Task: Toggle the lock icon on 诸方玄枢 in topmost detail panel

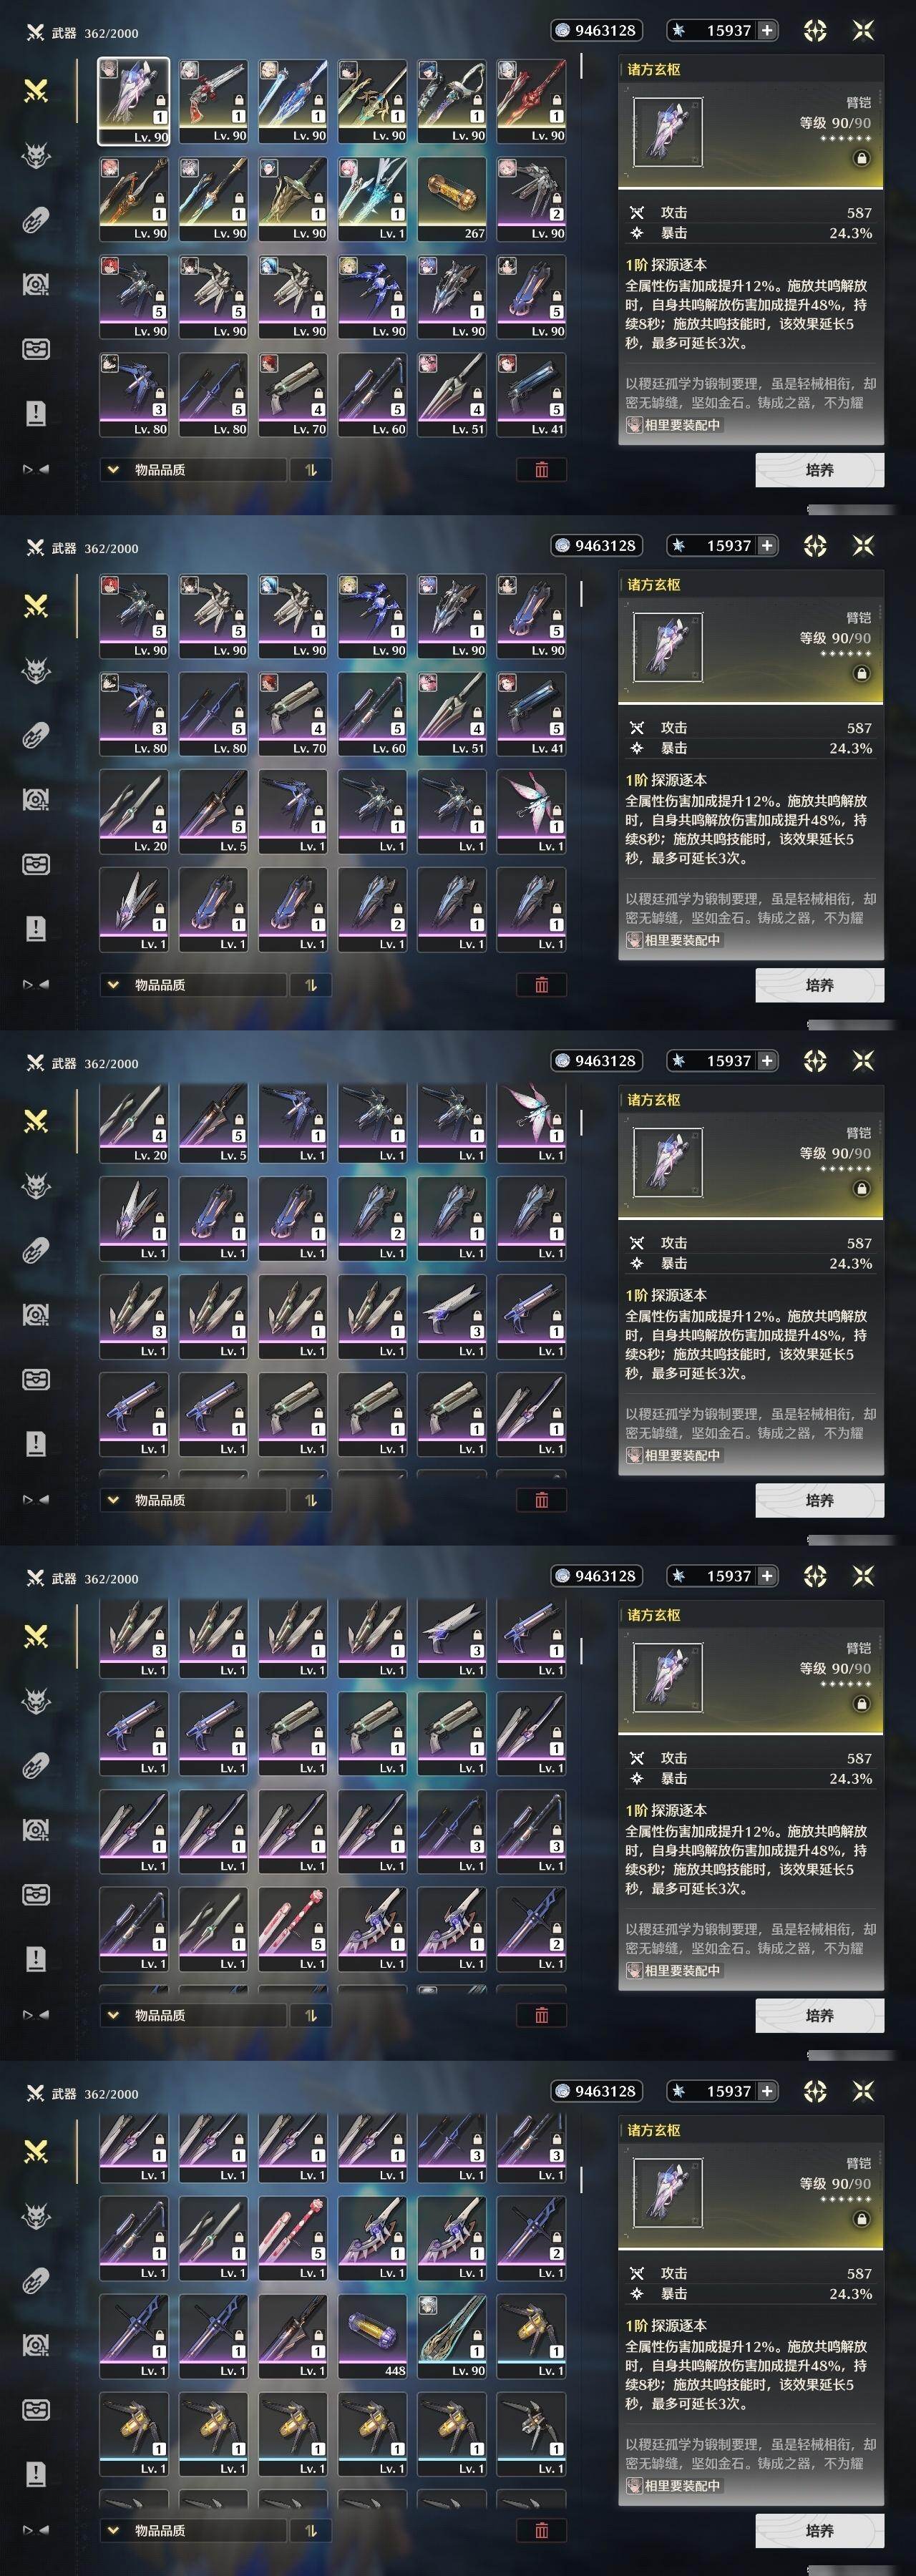Action: coord(861,158)
